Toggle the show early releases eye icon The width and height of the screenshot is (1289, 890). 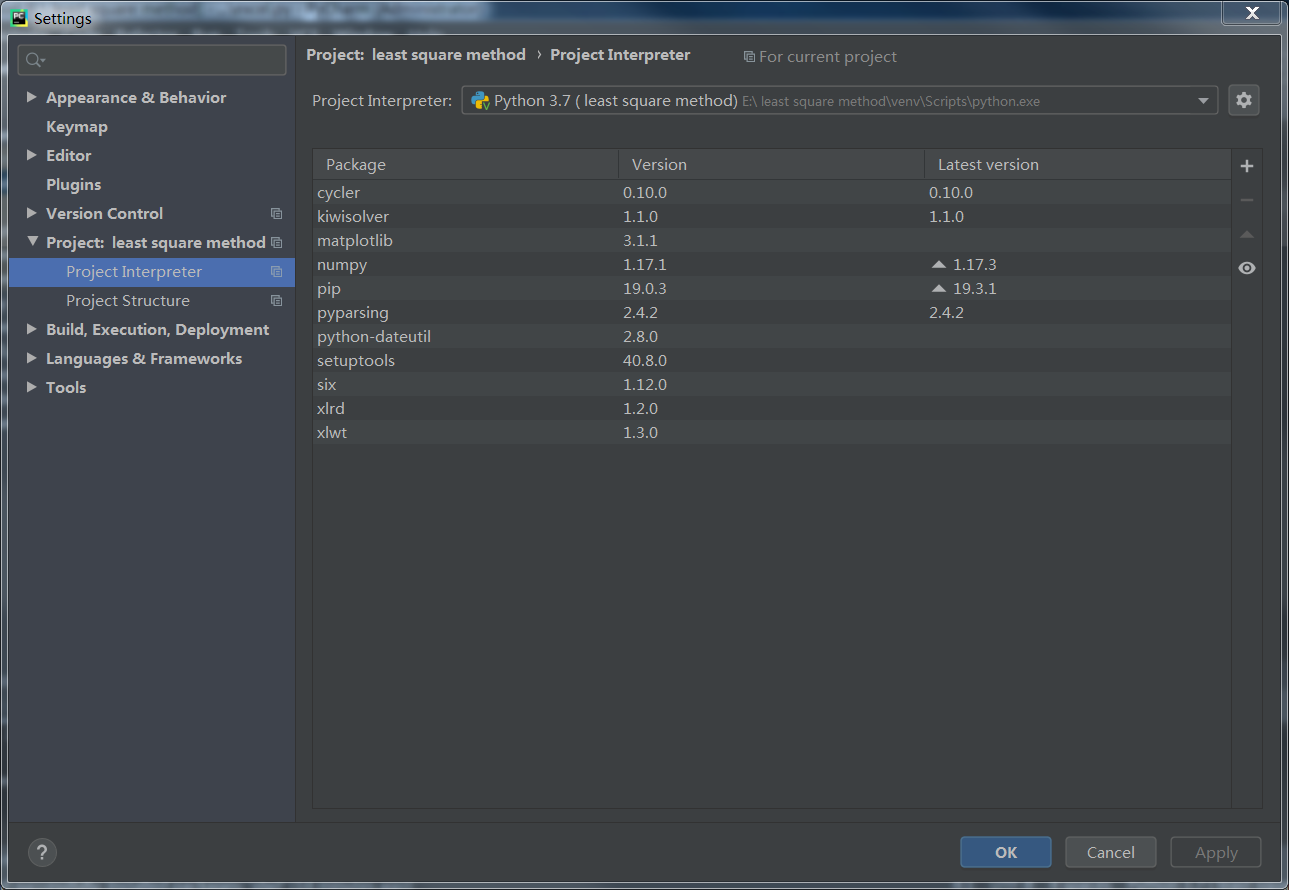point(1246,268)
